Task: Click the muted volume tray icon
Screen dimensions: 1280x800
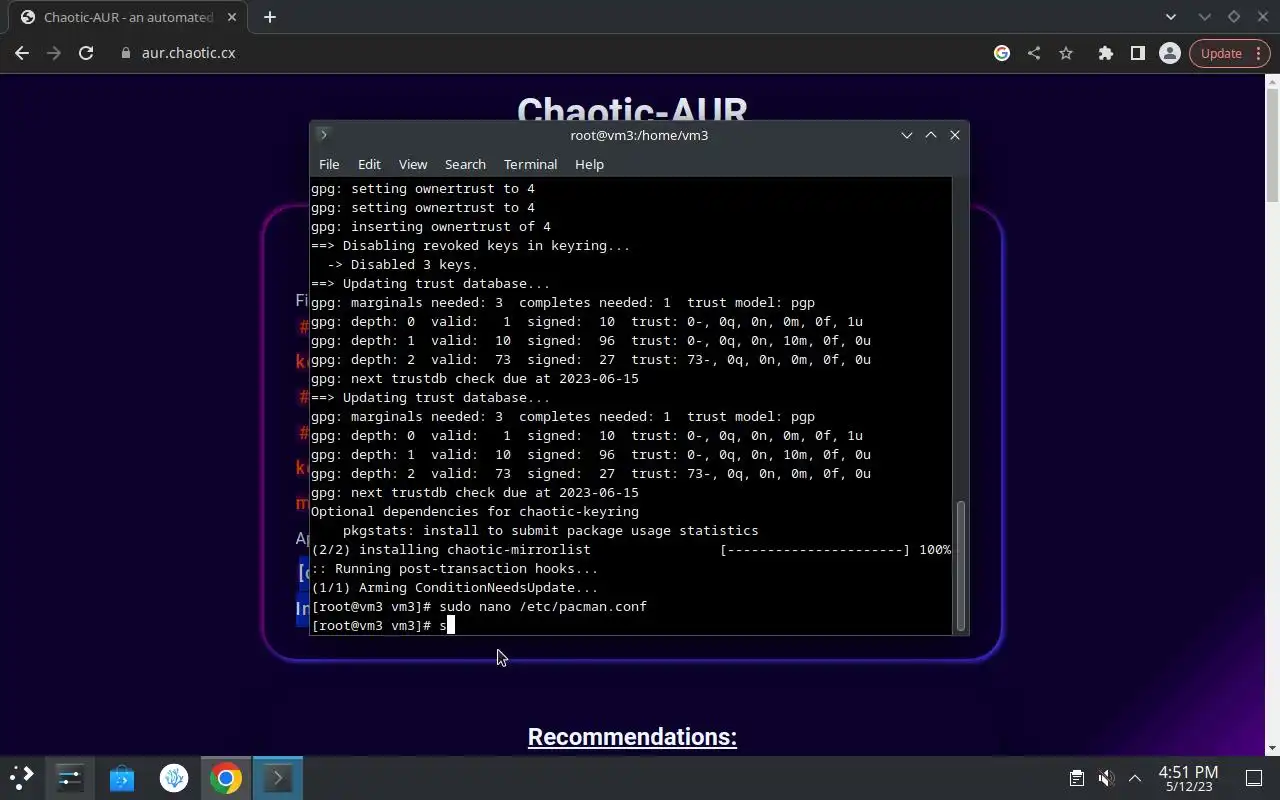Action: (x=1106, y=778)
